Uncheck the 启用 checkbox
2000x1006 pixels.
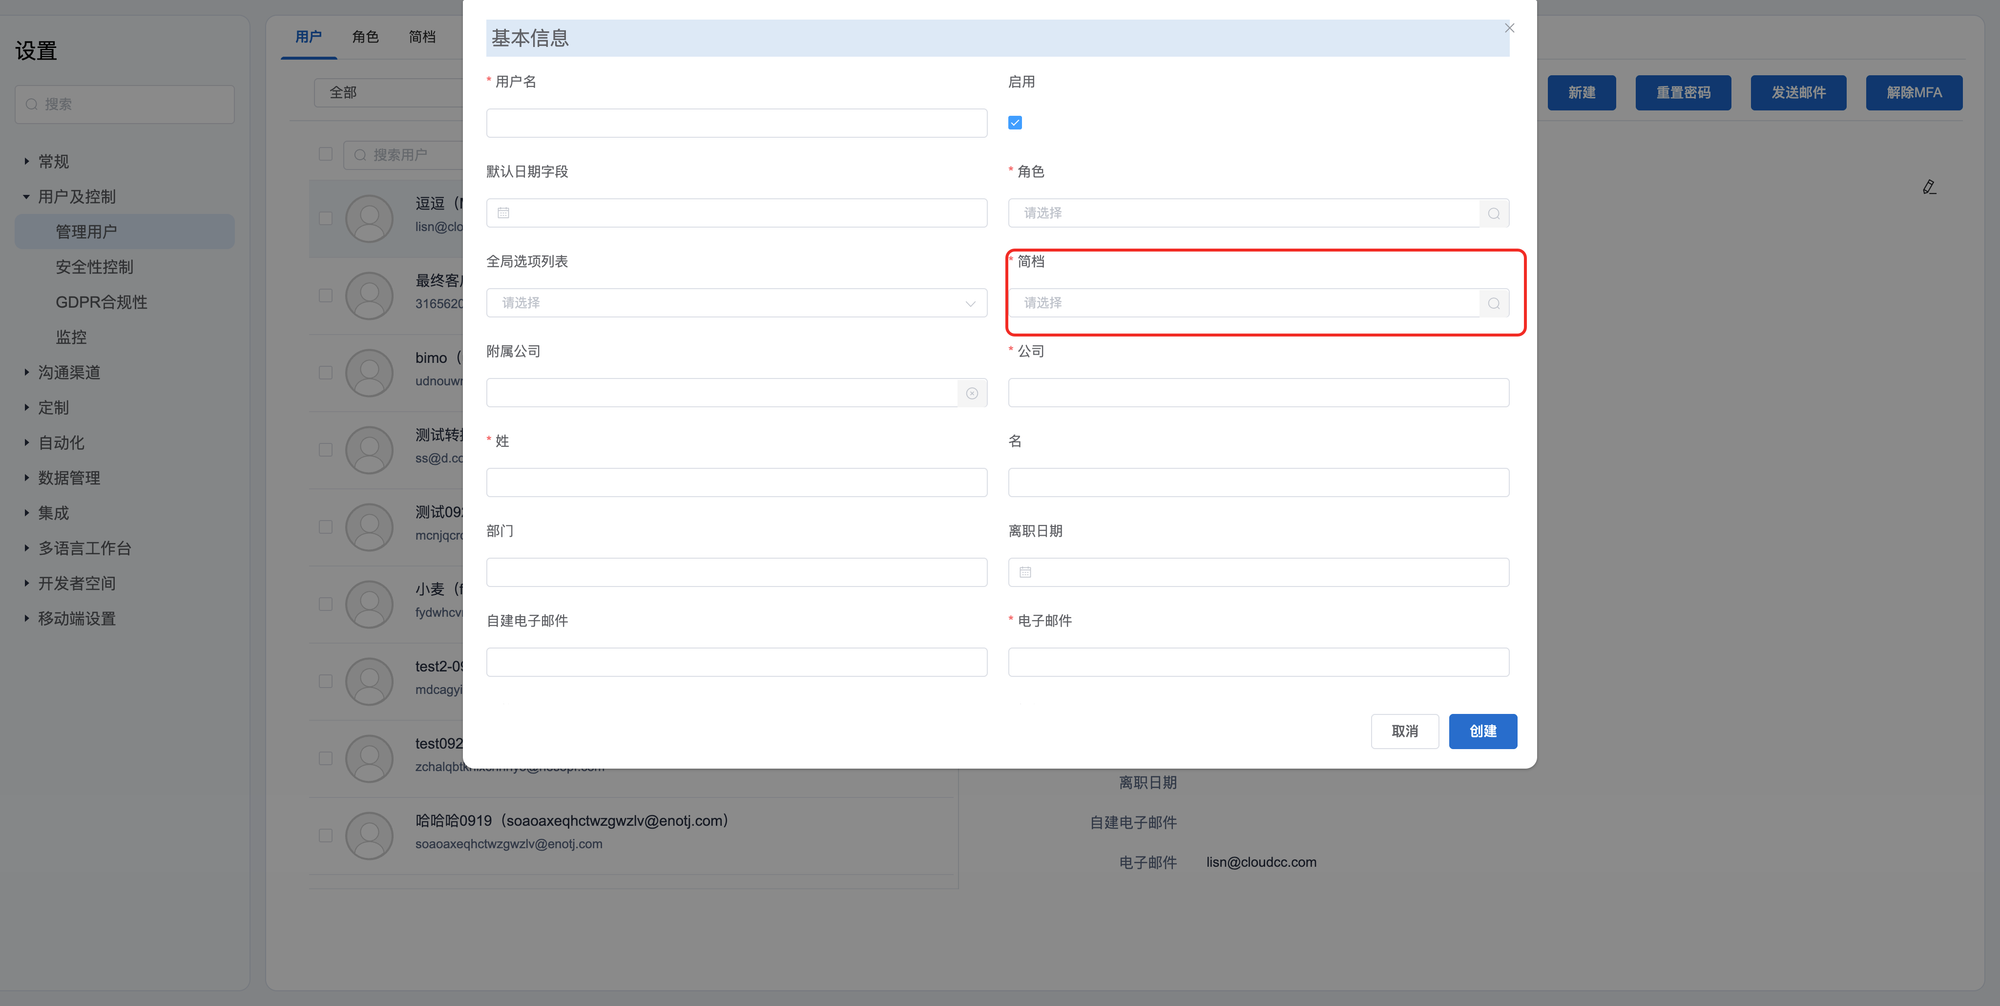click(1015, 123)
